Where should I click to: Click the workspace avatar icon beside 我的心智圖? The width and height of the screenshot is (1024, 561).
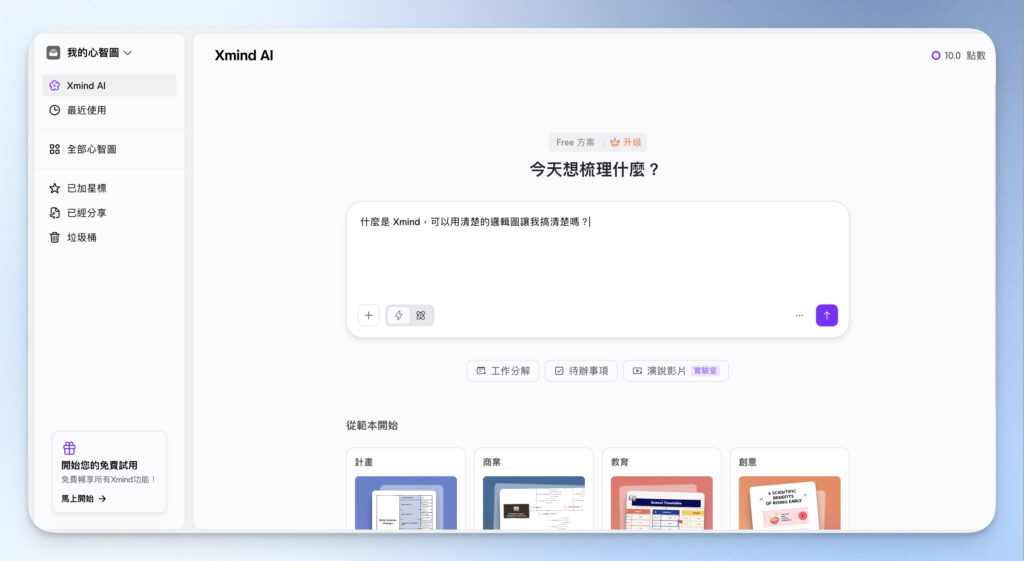pyautogui.click(x=54, y=53)
